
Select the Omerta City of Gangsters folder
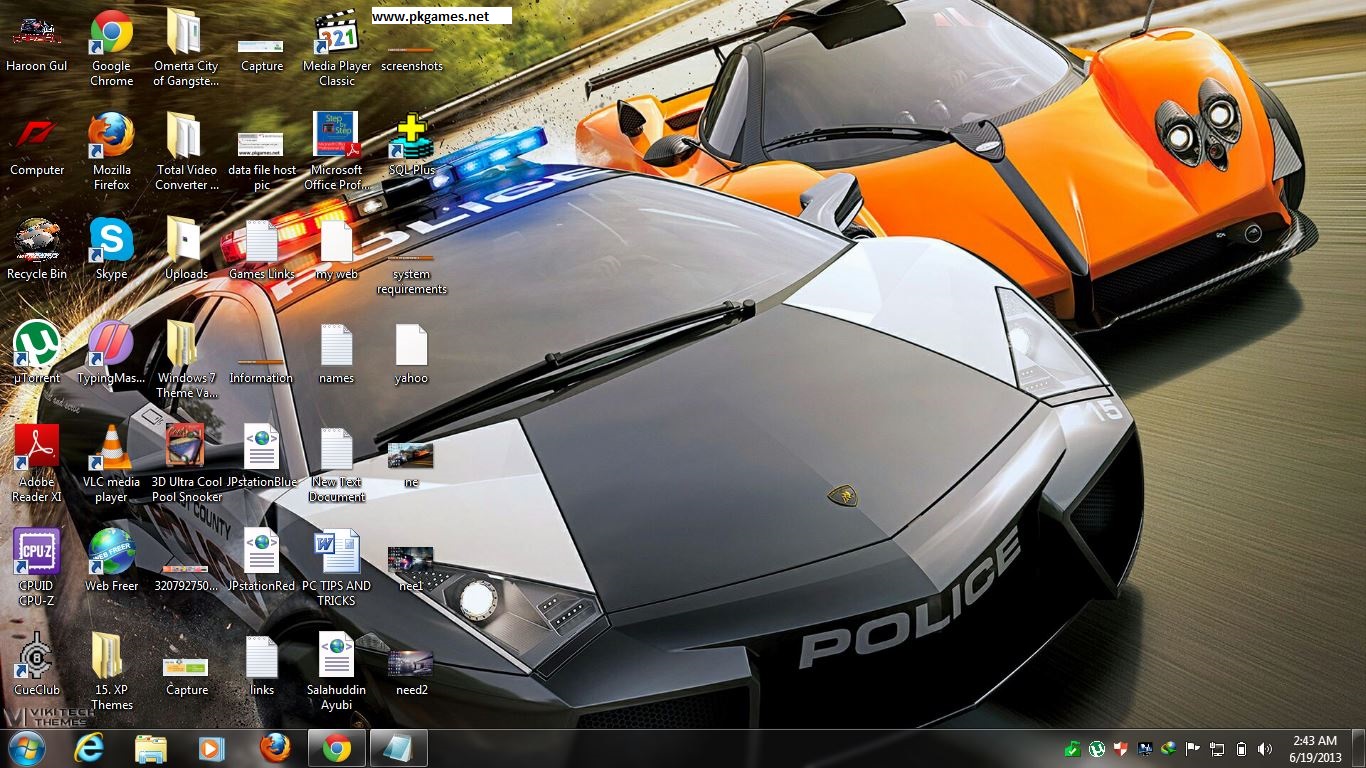186,48
